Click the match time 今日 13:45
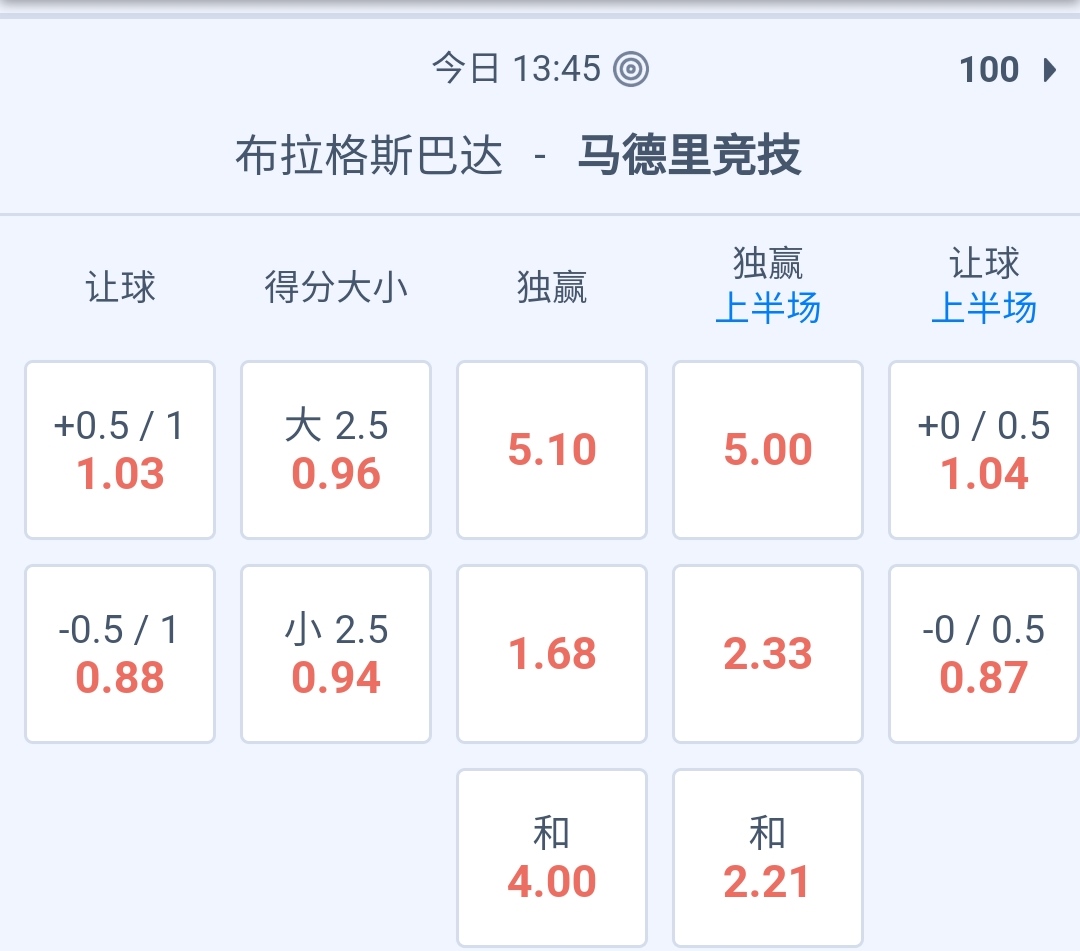 [516, 70]
